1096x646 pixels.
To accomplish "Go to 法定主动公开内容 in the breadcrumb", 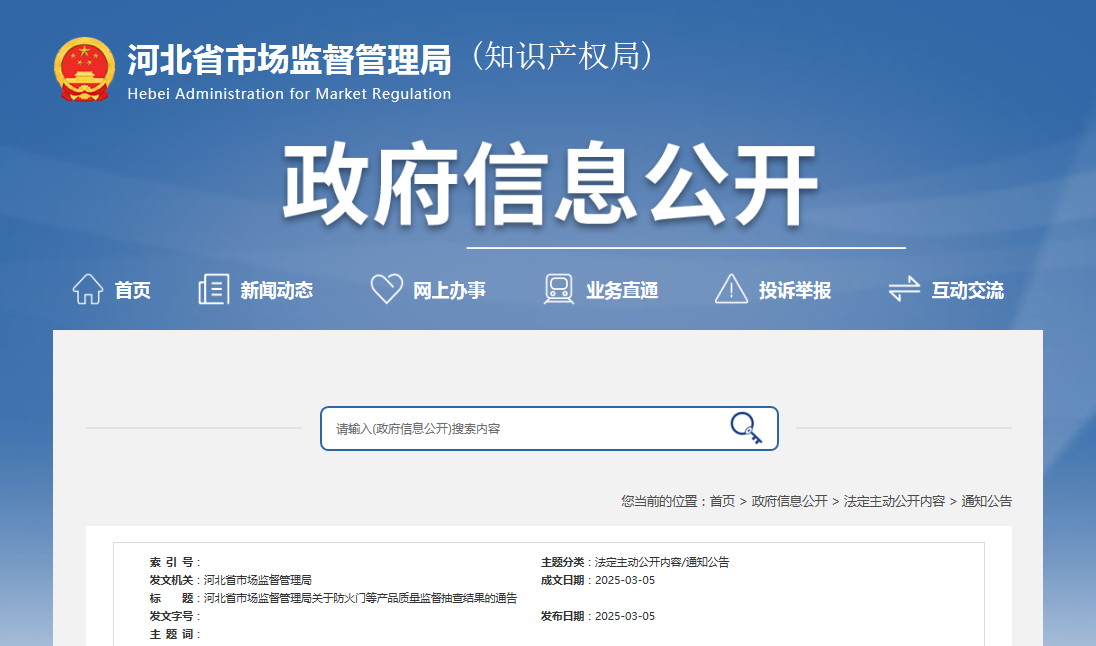I will (894, 501).
